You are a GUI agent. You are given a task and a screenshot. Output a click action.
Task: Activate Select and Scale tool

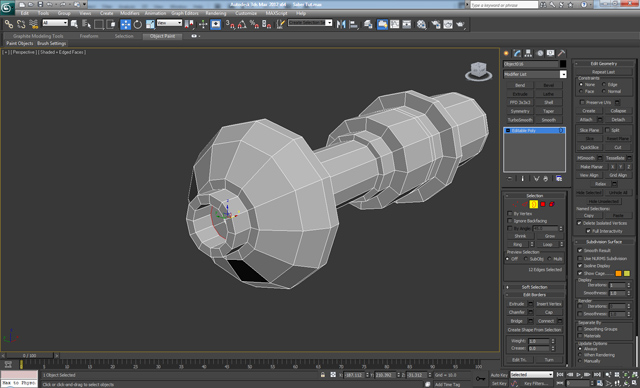tap(150, 24)
